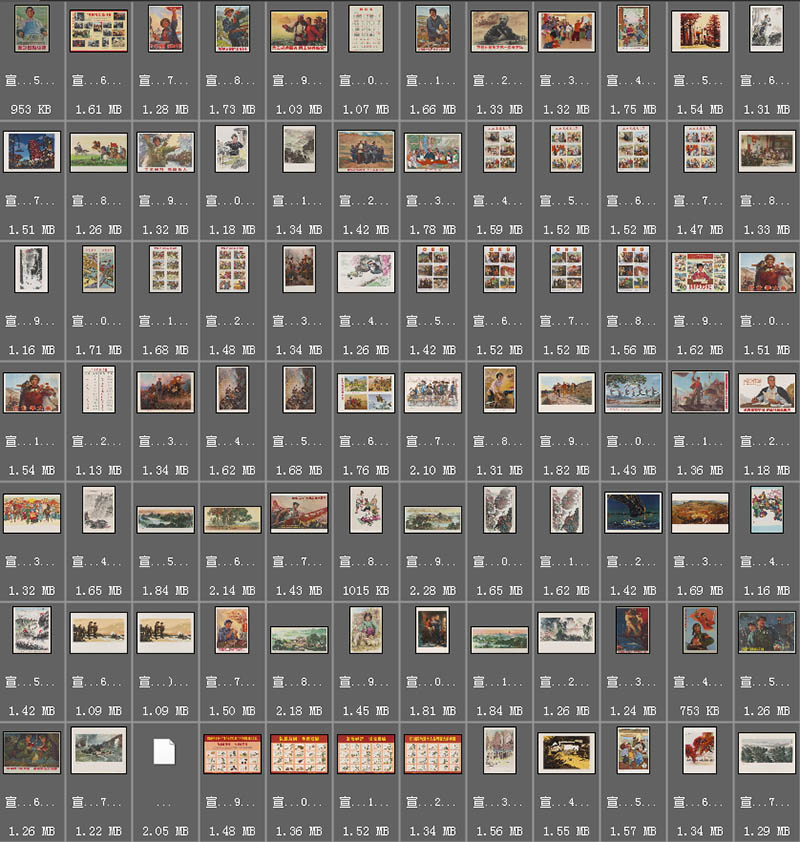800x842 pixels.
Task: Select the image thumbnail sized 2.10 MB
Action: 432,392
